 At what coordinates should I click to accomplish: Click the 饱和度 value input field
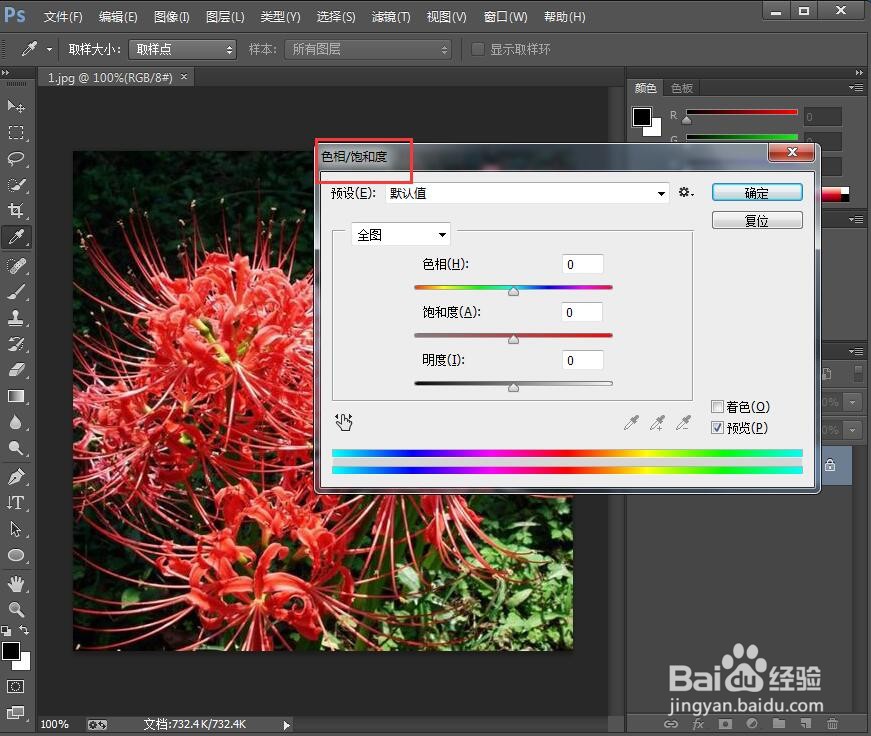tap(582, 312)
